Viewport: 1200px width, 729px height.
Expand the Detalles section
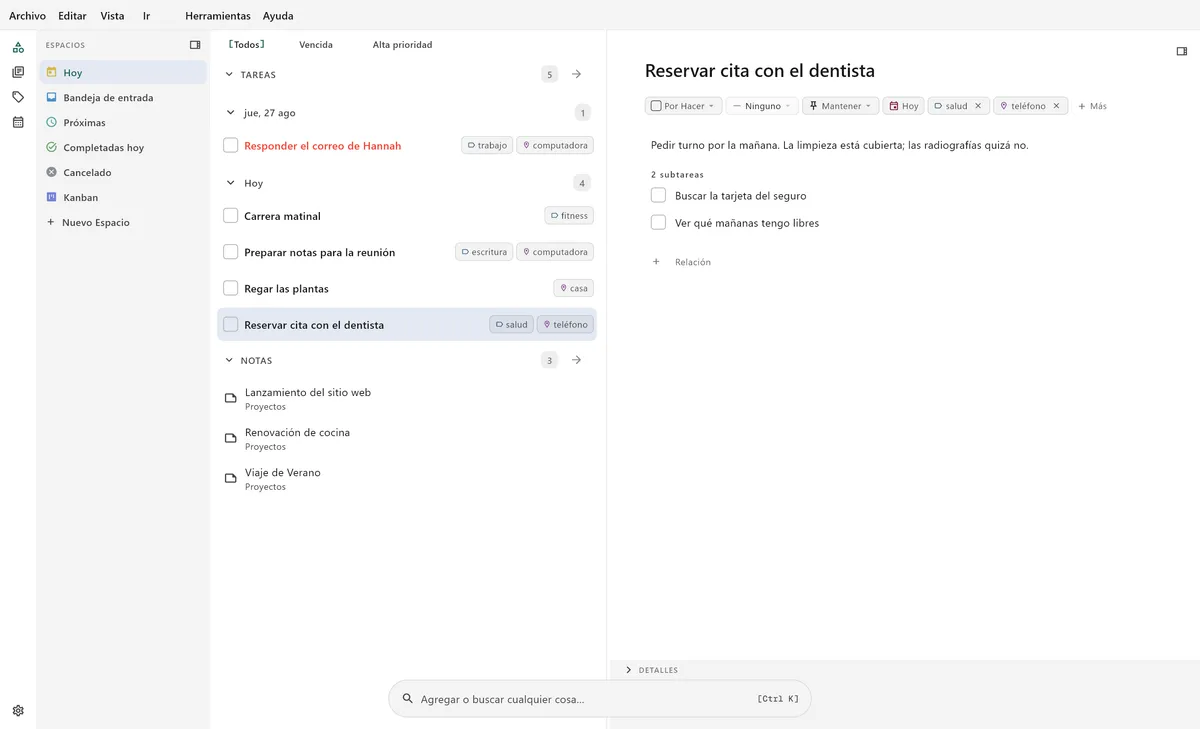(x=651, y=670)
